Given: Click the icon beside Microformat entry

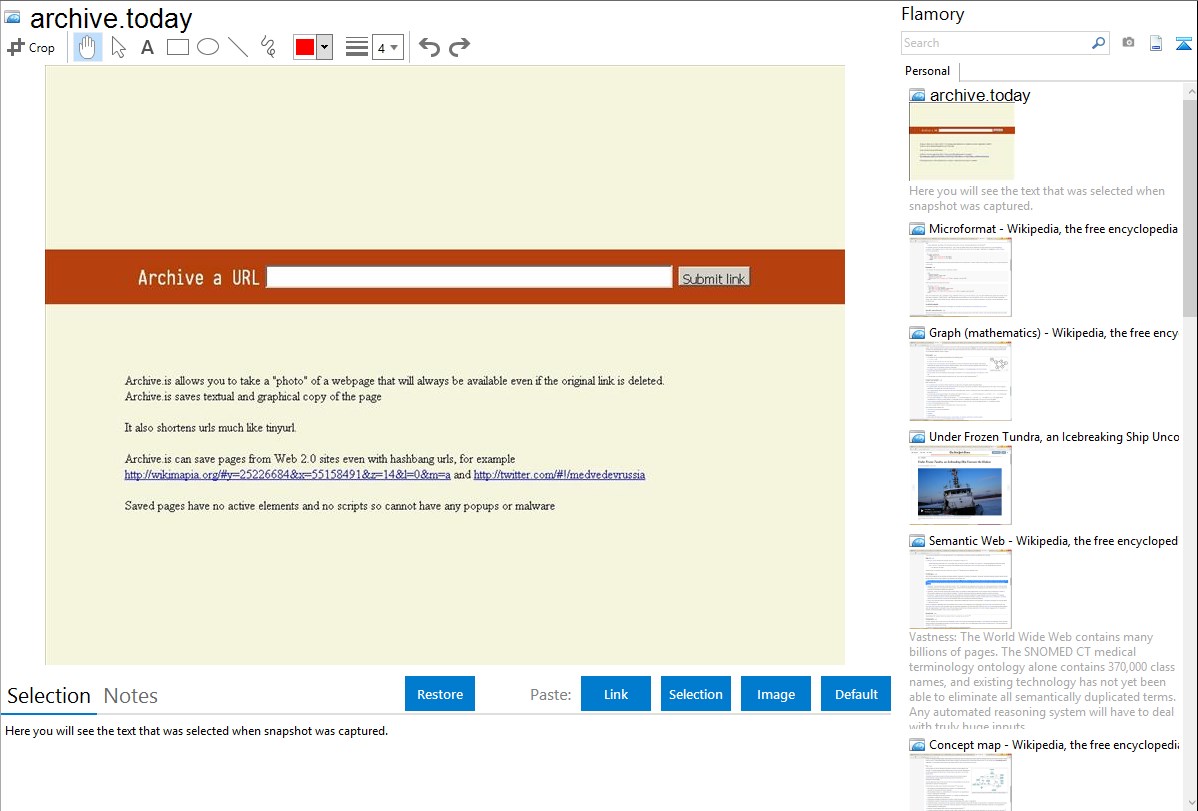Looking at the screenshot, I should pyautogui.click(x=918, y=229).
